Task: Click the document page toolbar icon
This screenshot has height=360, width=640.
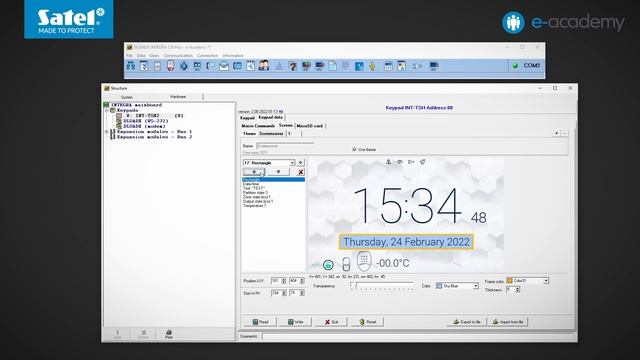Action: [332, 66]
